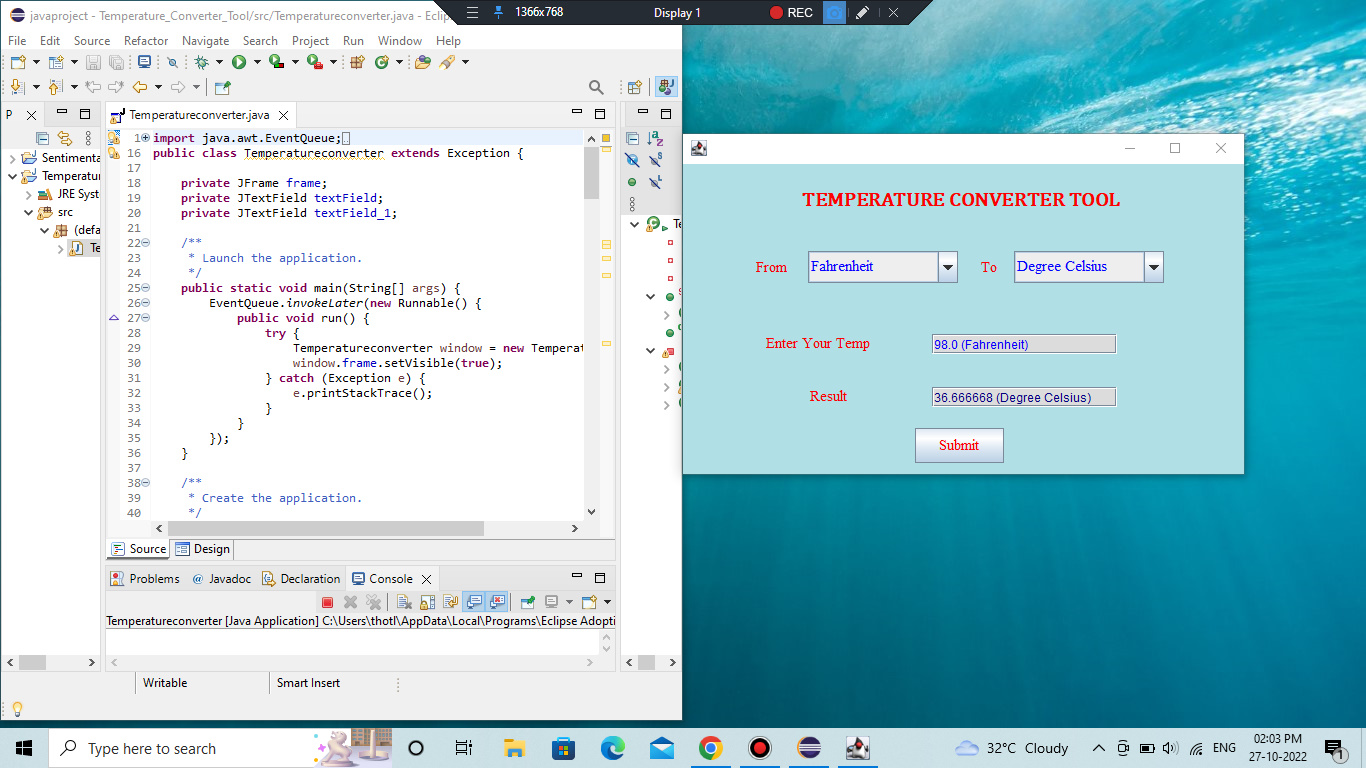Collapse the src folder node

pyautogui.click(x=28, y=212)
